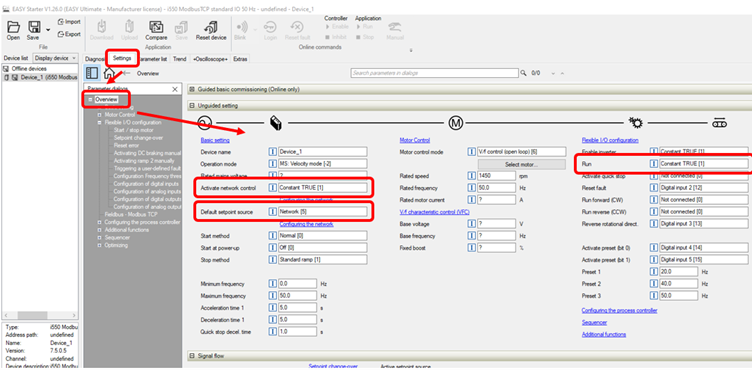
Task: Open info icon beside Maximum frequency
Action: coord(272,296)
